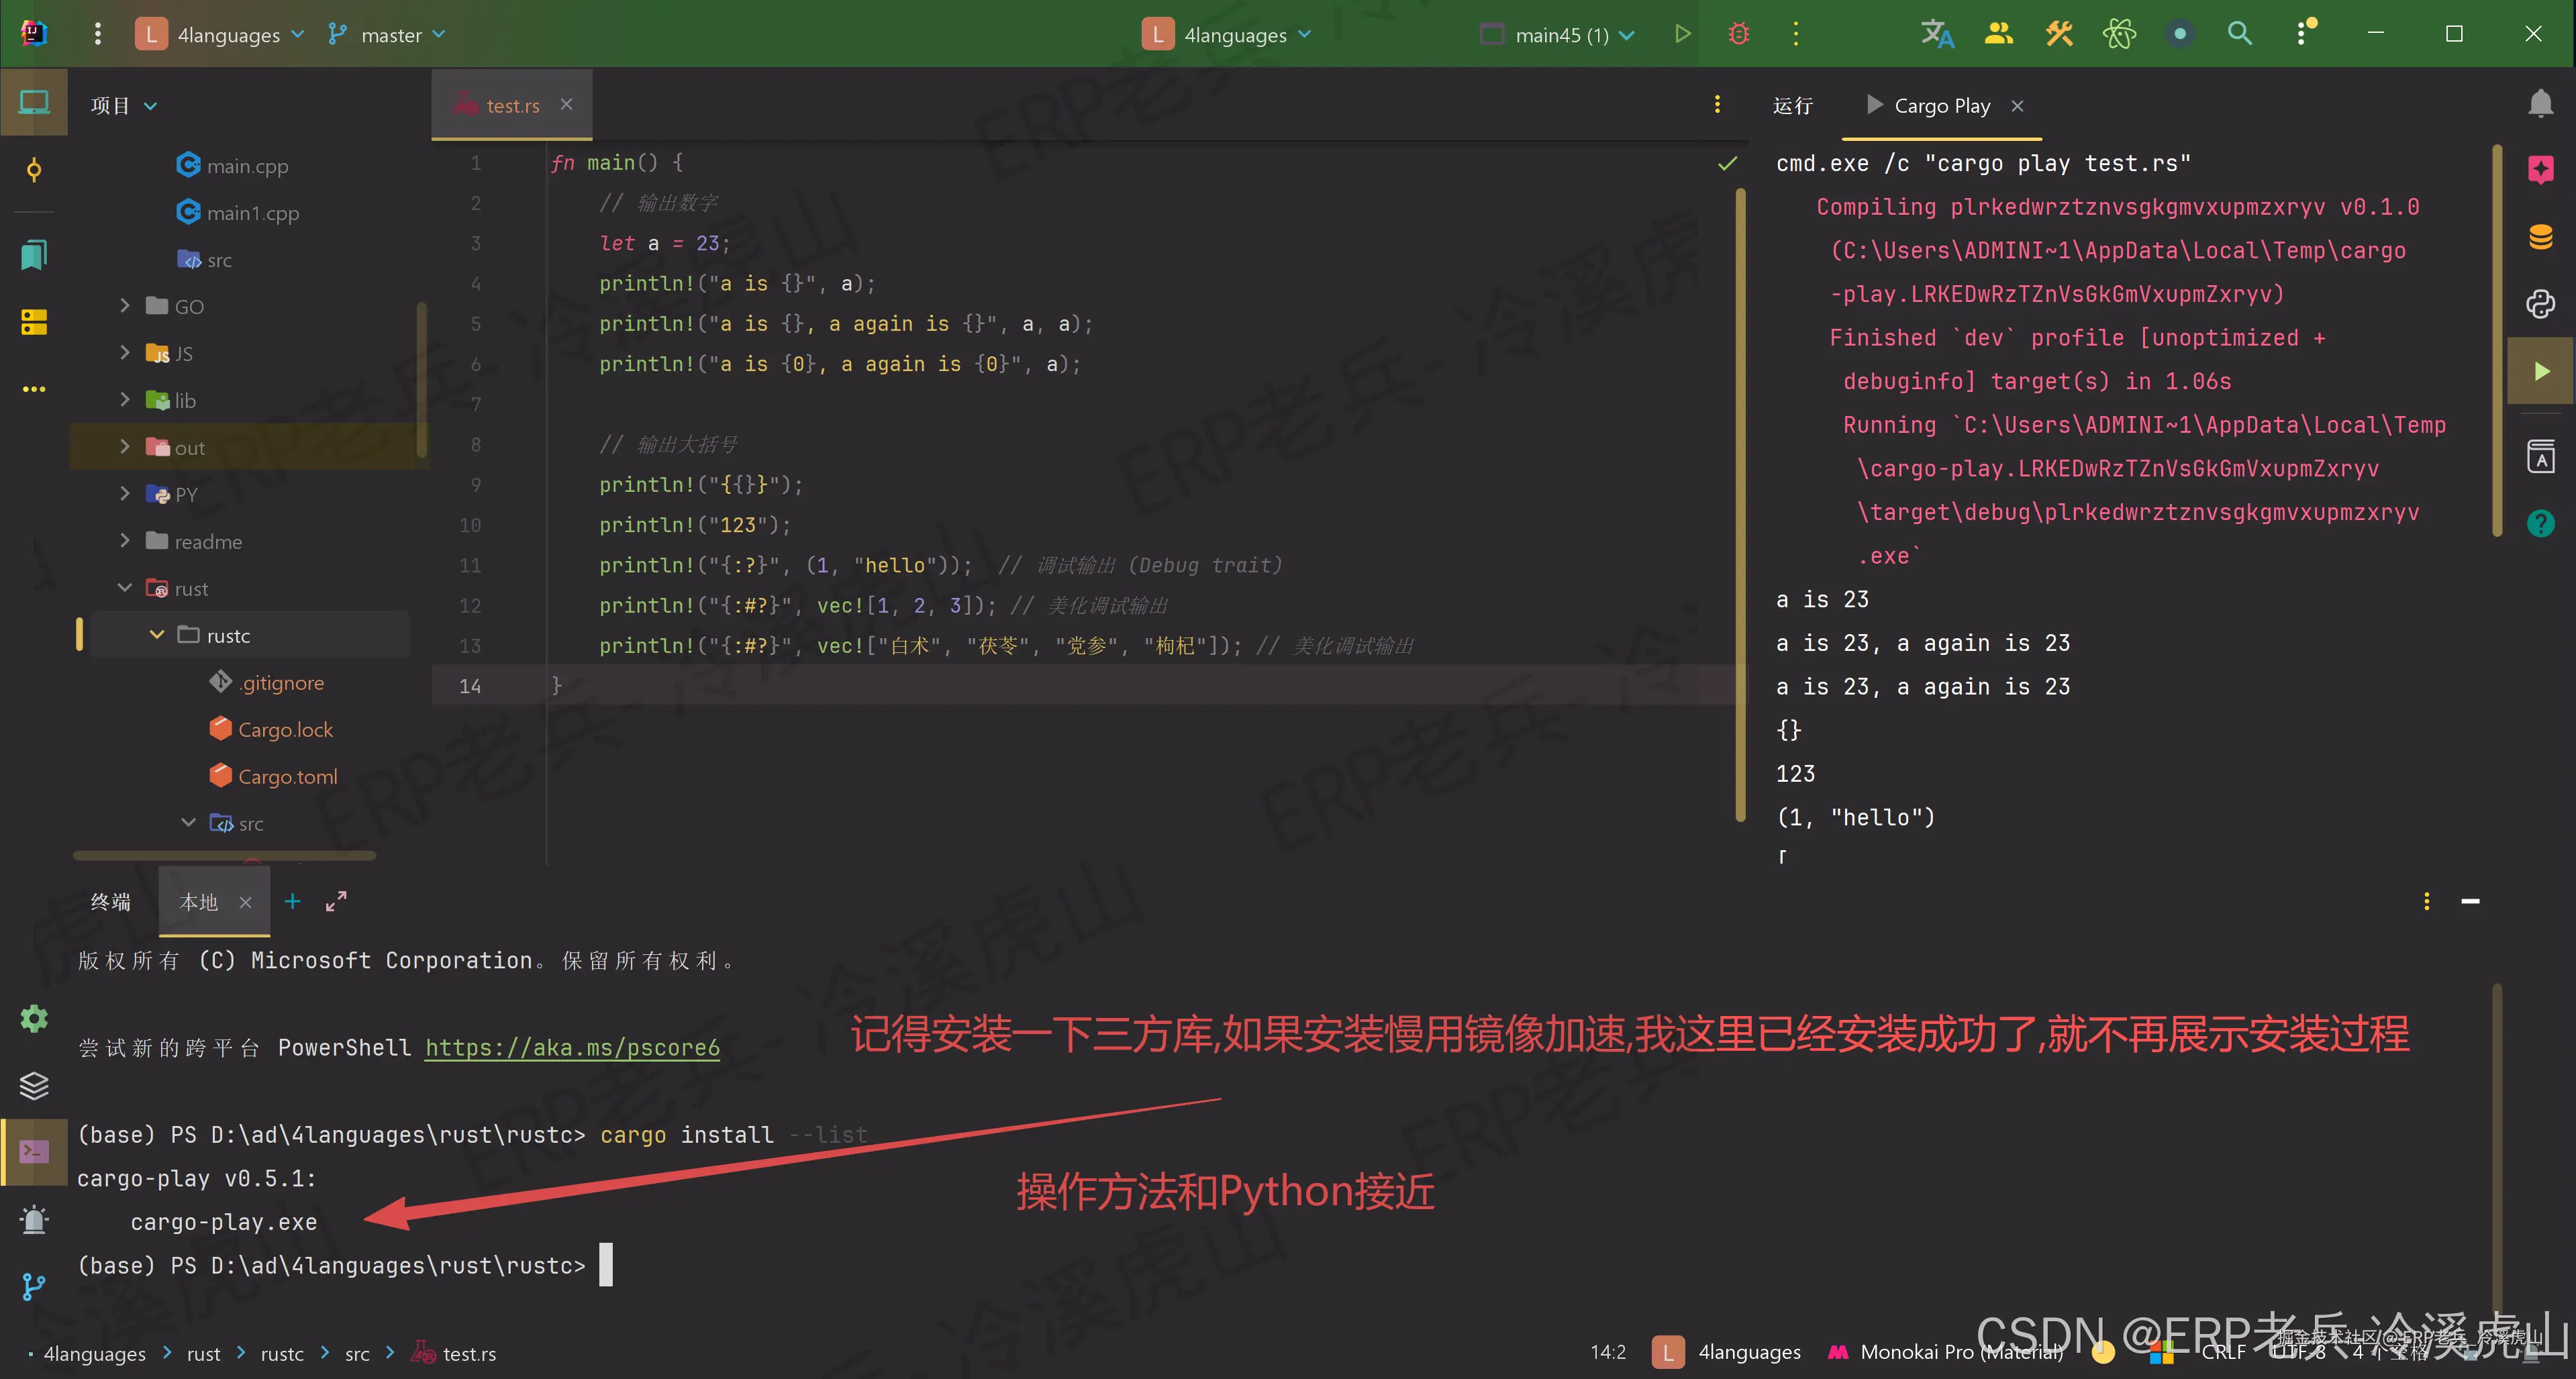Open the Database tool window
The width and height of the screenshot is (2576, 1379).
(x=2542, y=237)
